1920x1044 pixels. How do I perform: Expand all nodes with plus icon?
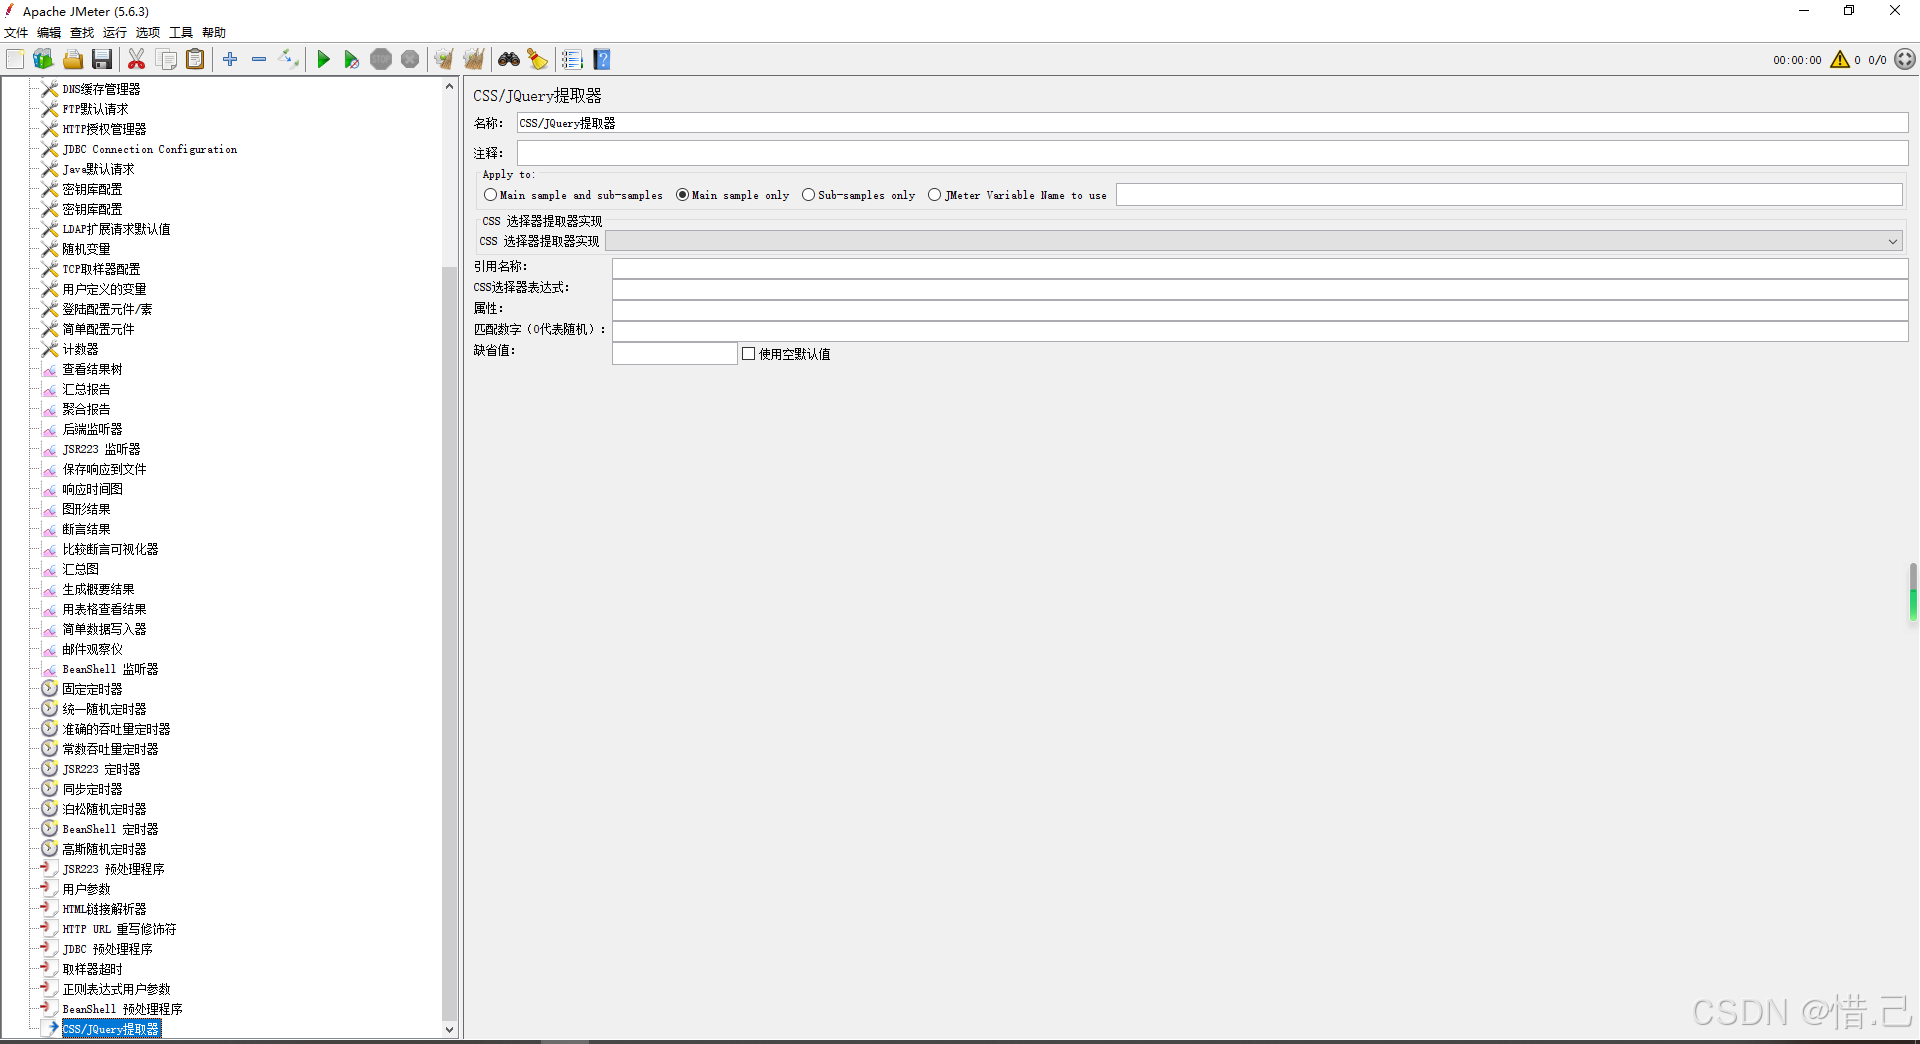point(230,60)
